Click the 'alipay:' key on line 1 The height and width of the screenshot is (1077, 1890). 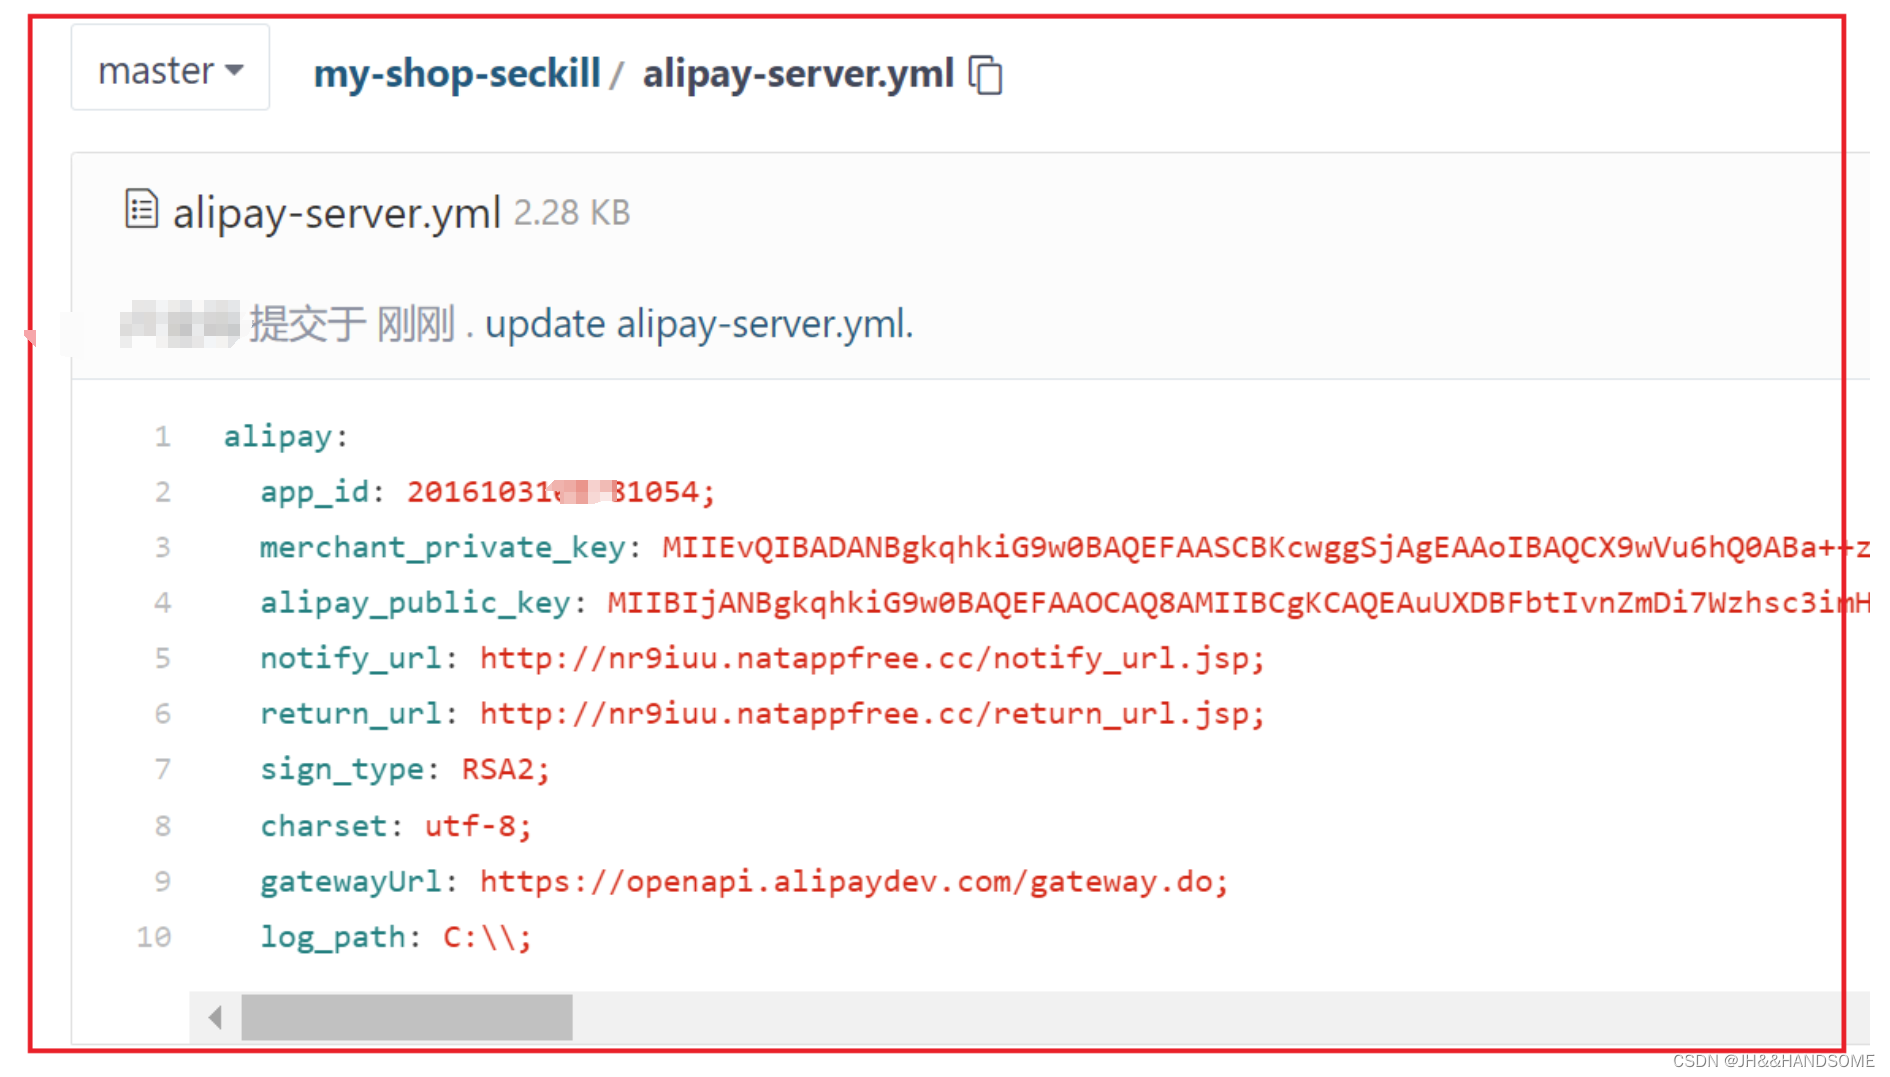coord(285,437)
